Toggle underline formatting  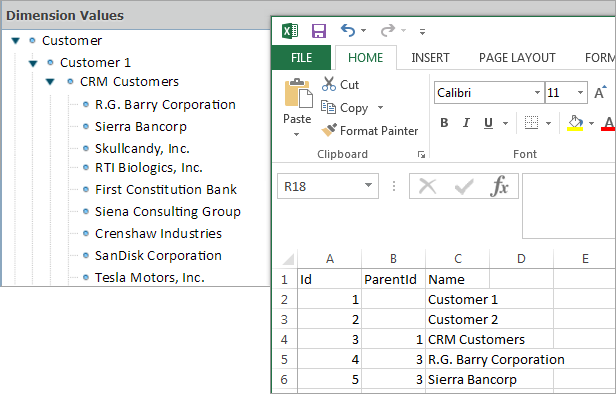(488, 123)
